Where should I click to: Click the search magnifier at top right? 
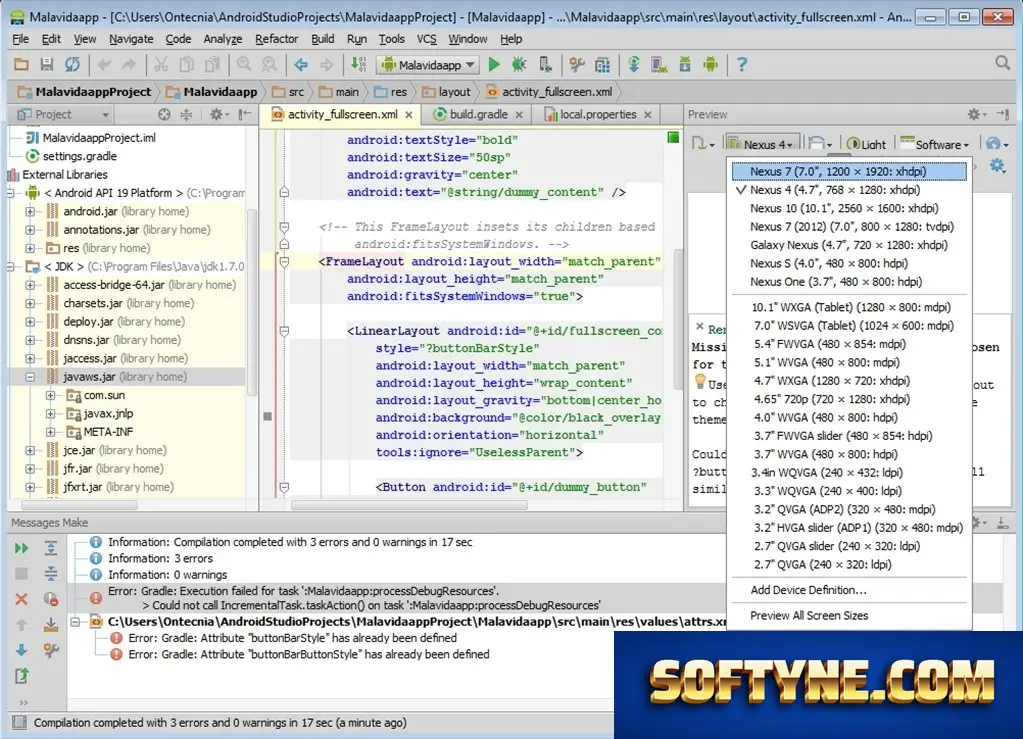click(1003, 63)
